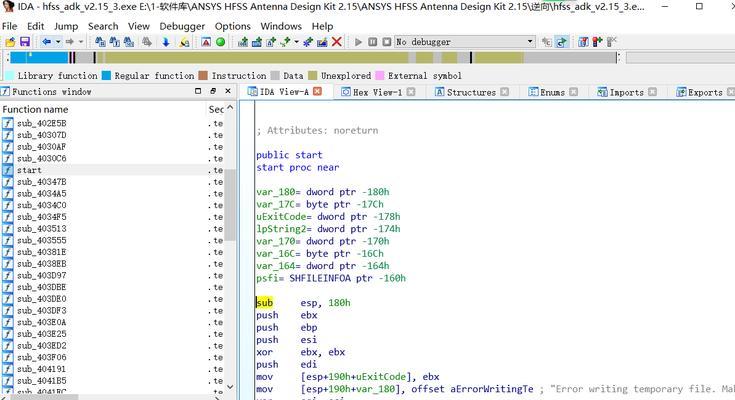Close the Hex View-1 tab
The height and width of the screenshot is (400, 735).
pyautogui.click(x=411, y=92)
